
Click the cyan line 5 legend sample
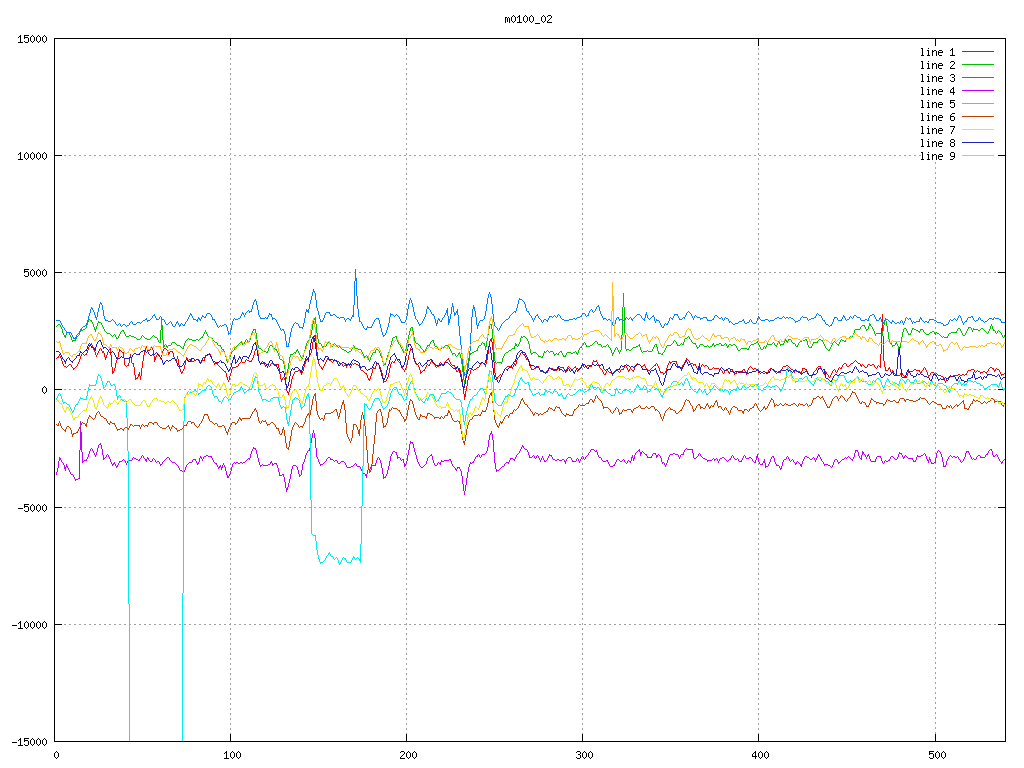978,104
